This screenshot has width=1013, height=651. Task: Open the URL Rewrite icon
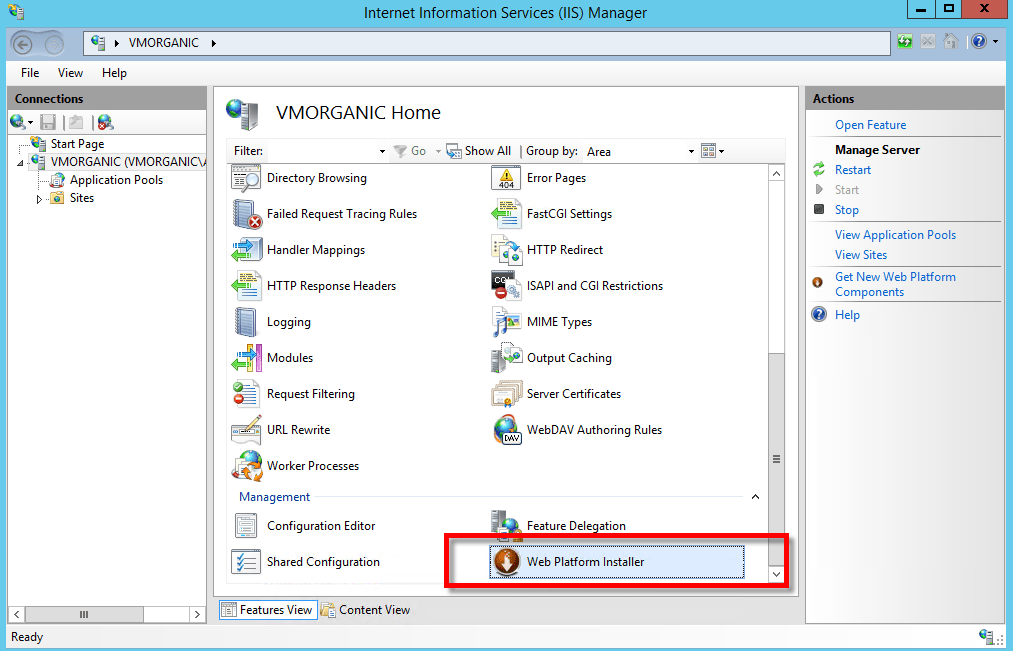tap(246, 430)
